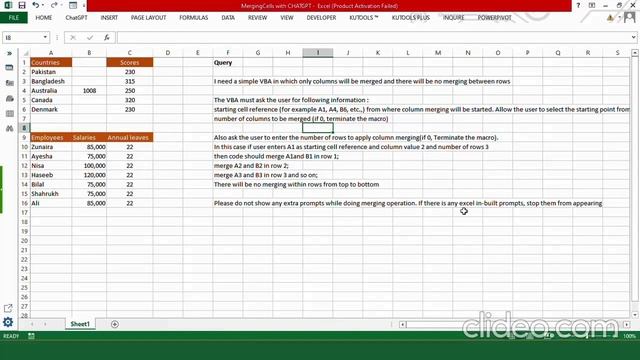Click the Undo arrow icon

coord(36,5)
